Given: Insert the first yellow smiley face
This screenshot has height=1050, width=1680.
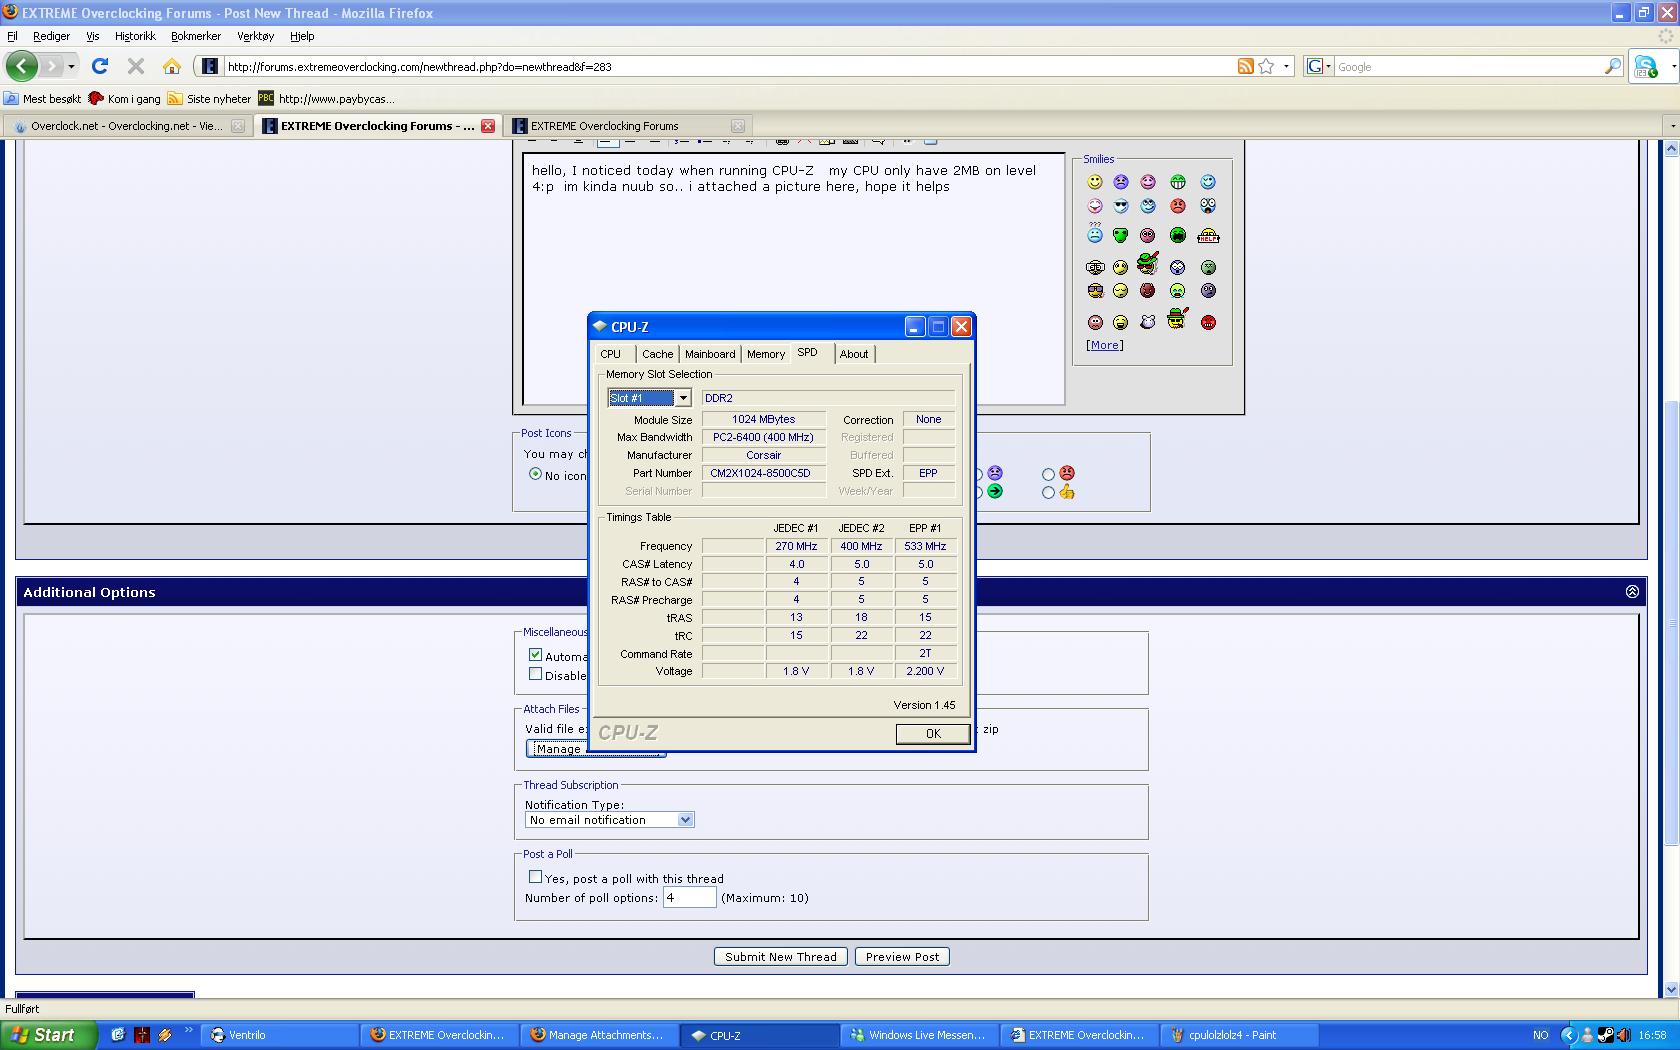Looking at the screenshot, I should click(1095, 182).
